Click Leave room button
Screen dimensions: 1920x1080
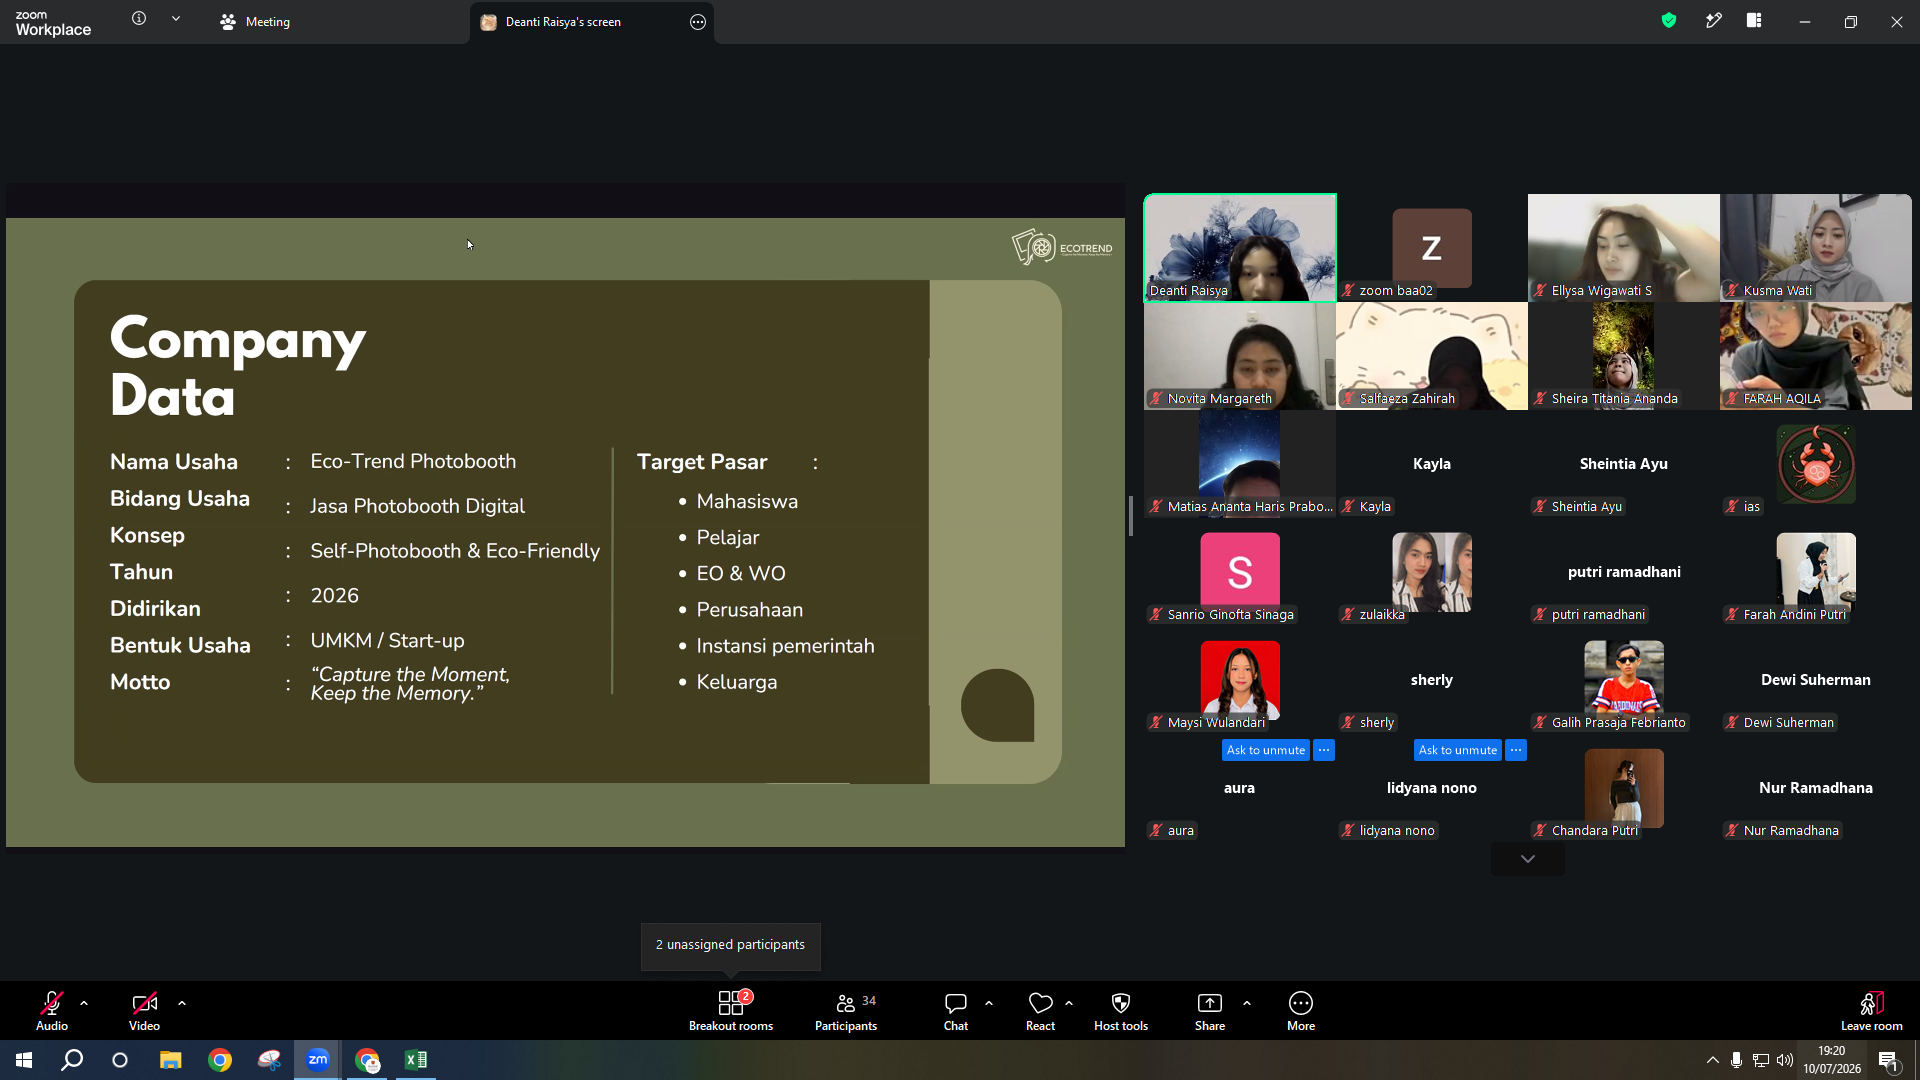pyautogui.click(x=1872, y=1010)
